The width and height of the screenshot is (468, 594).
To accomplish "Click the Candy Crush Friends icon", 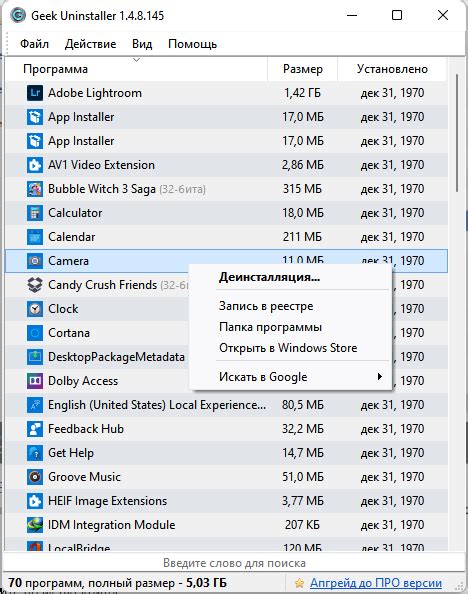I will click(35, 285).
